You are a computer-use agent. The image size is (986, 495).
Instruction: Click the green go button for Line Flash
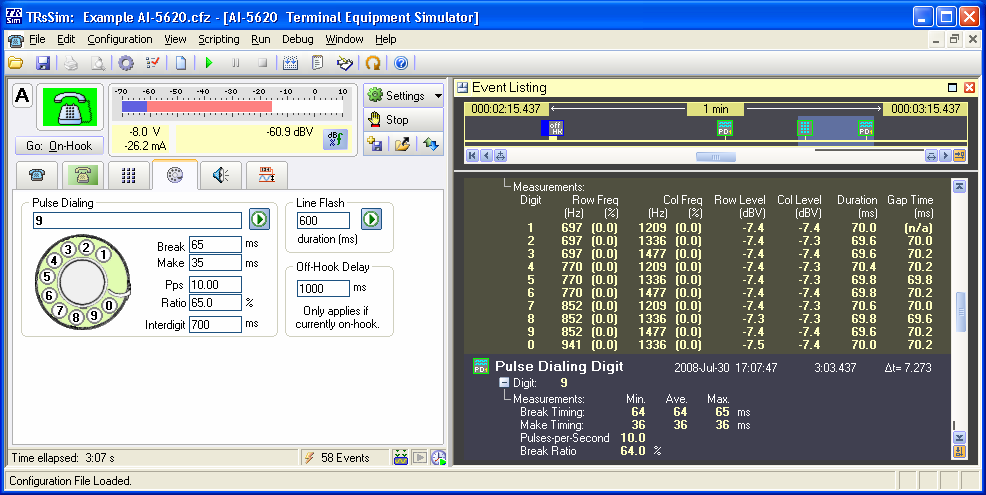pos(371,220)
